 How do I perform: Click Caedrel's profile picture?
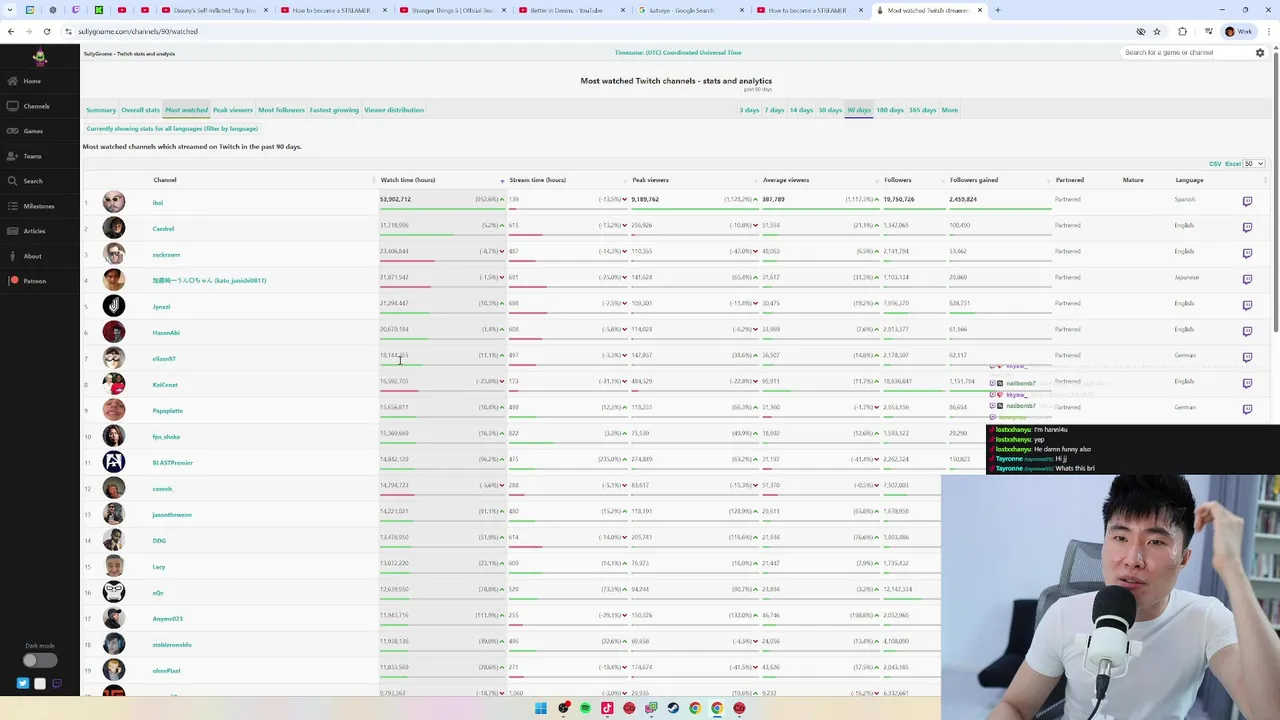(114, 228)
